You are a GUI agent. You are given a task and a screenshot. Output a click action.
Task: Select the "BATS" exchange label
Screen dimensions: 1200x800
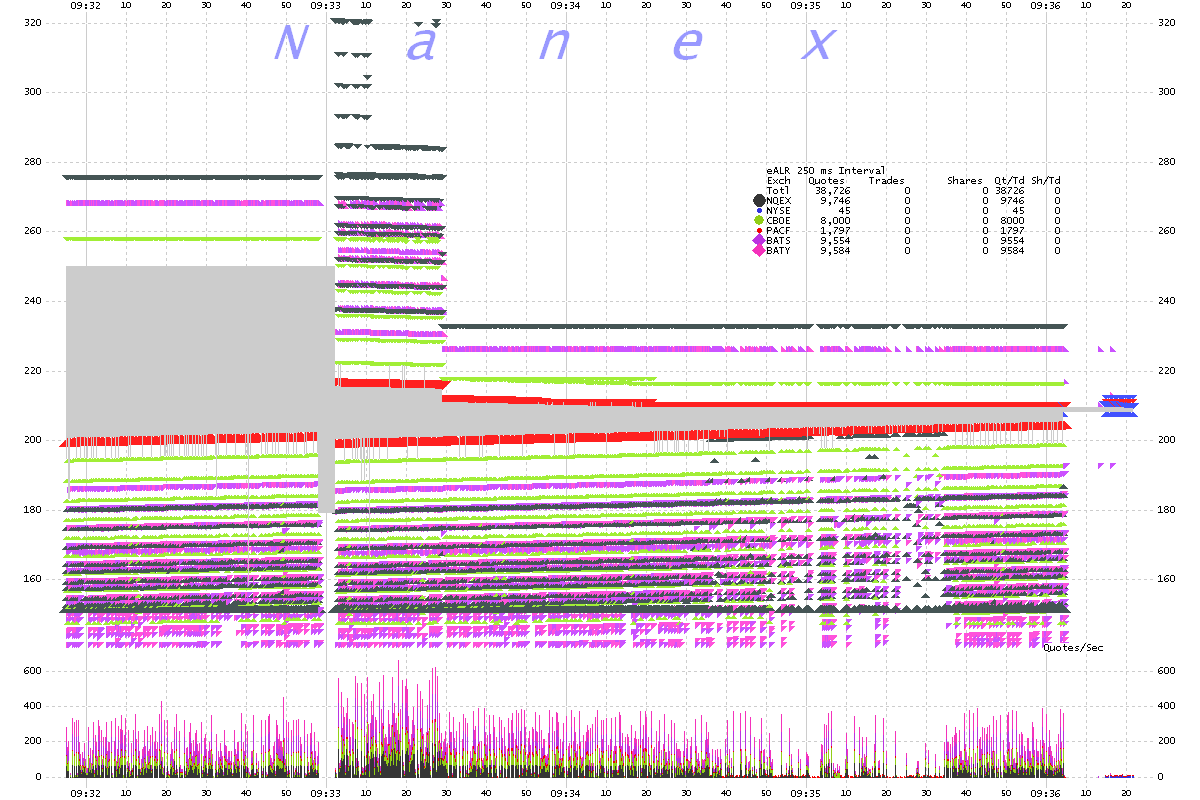tap(778, 240)
